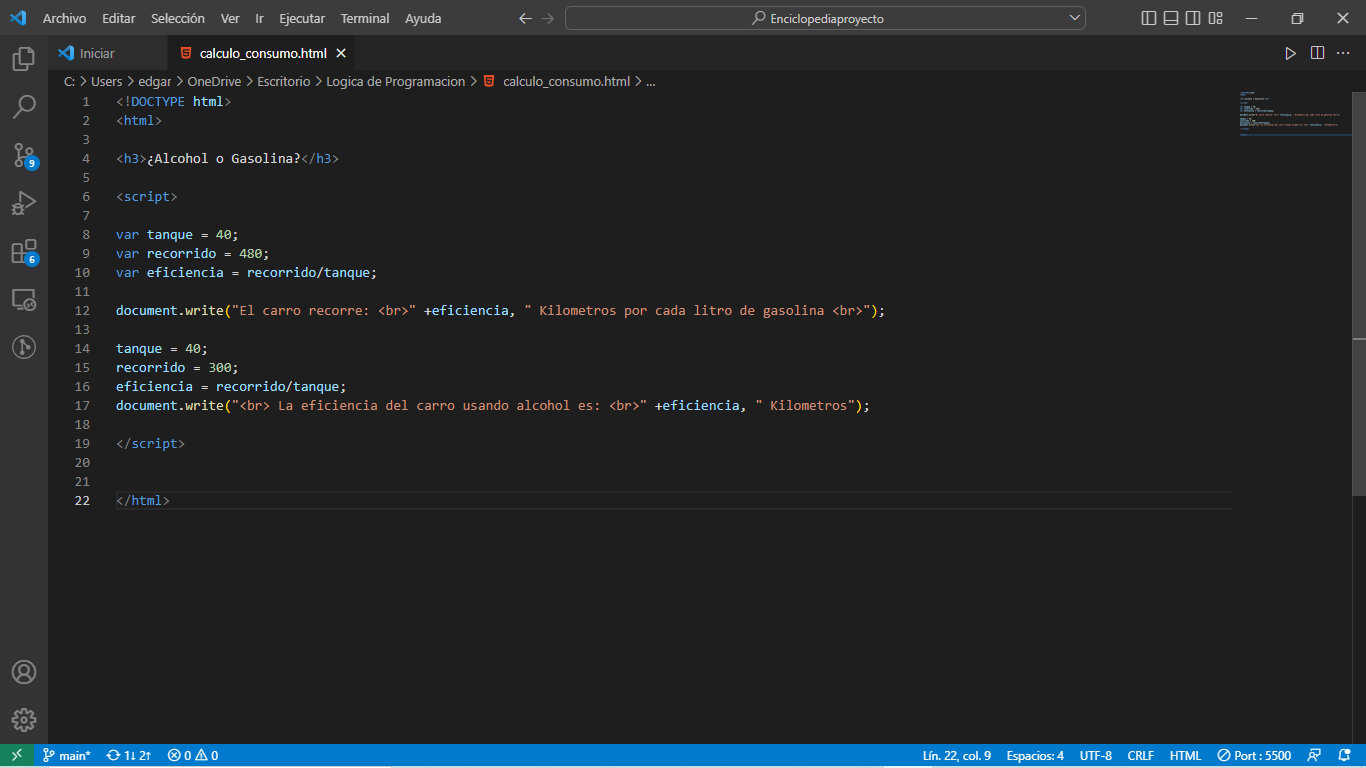Open the Ejecutar menu

(x=302, y=18)
